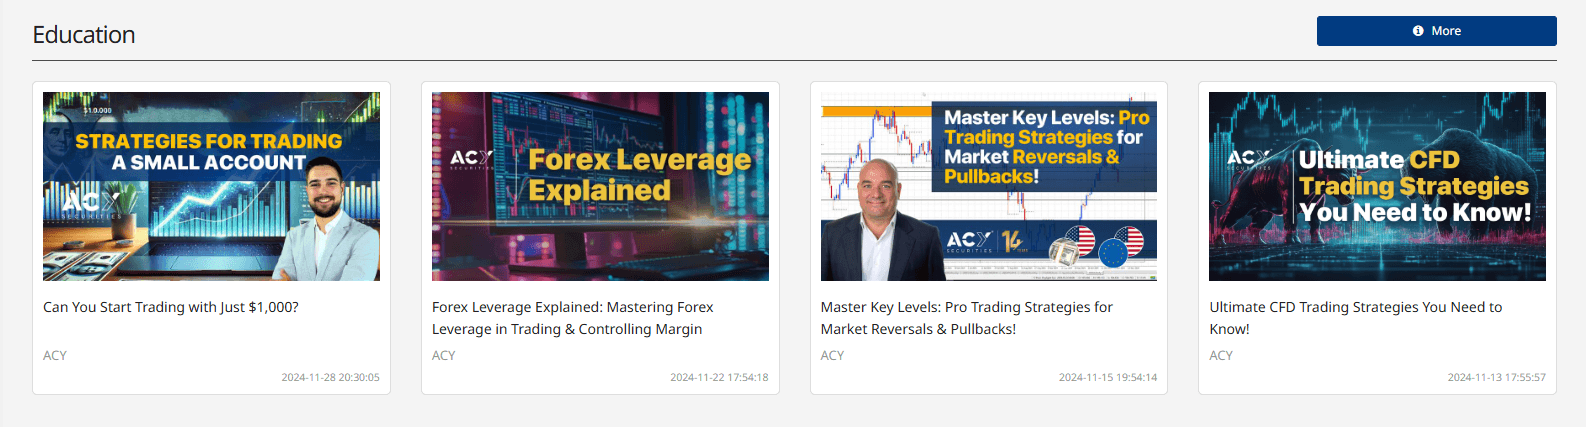
Task: Open 'Forex Leverage Explained: Mastering Forex Leverage' title link
Action: (573, 318)
